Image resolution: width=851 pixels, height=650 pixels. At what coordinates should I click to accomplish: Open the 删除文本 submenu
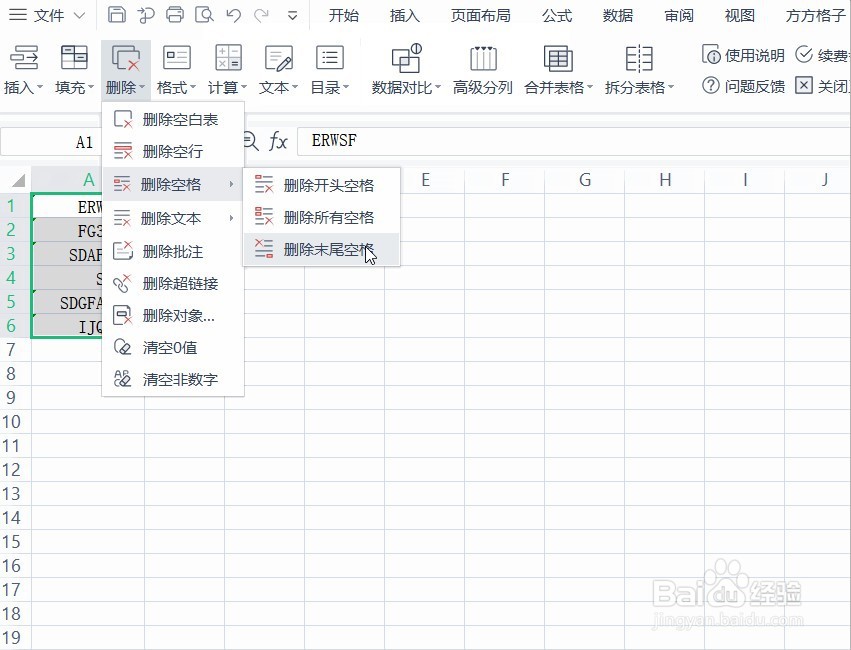[173, 218]
